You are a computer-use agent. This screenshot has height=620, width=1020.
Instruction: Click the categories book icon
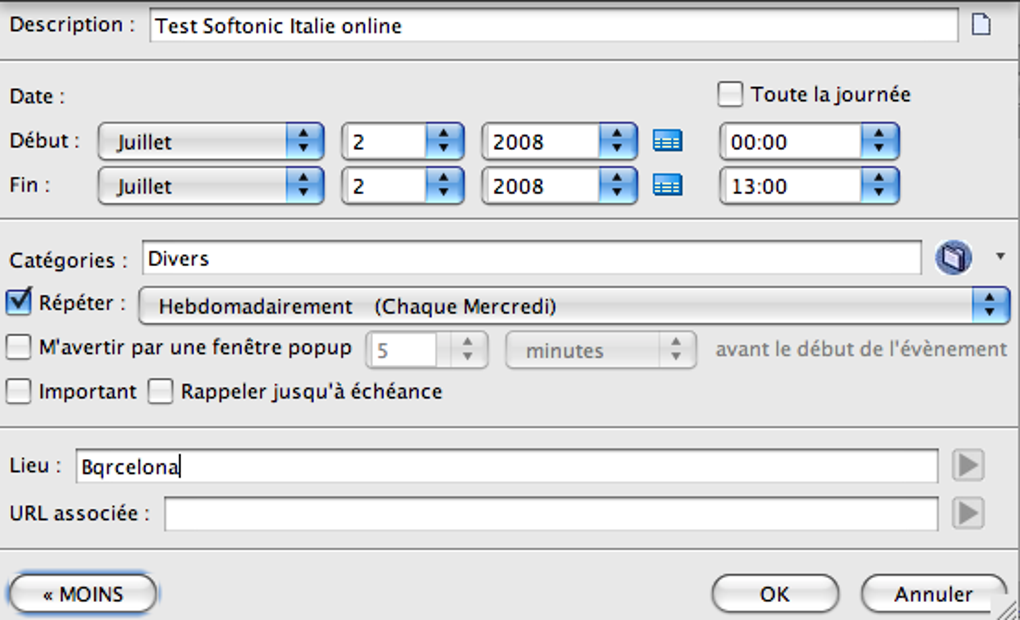click(953, 259)
